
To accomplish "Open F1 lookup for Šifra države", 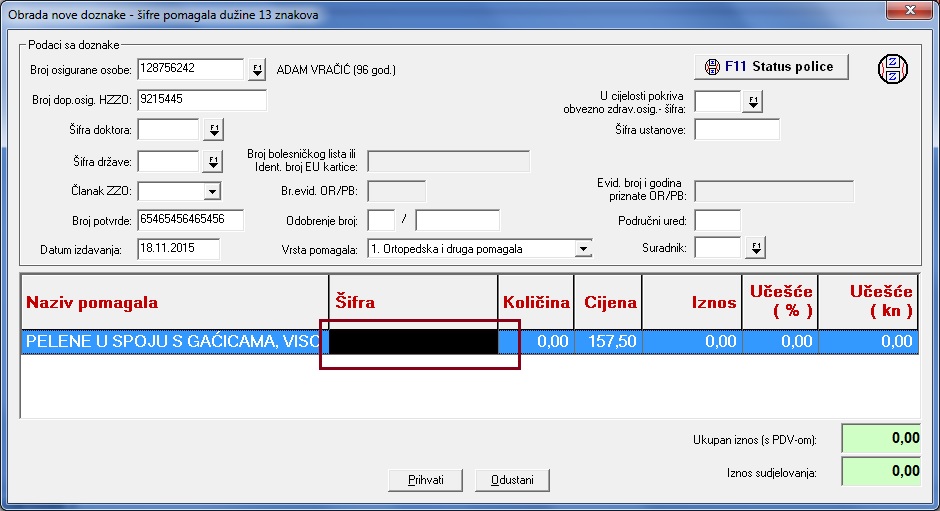I will point(213,161).
